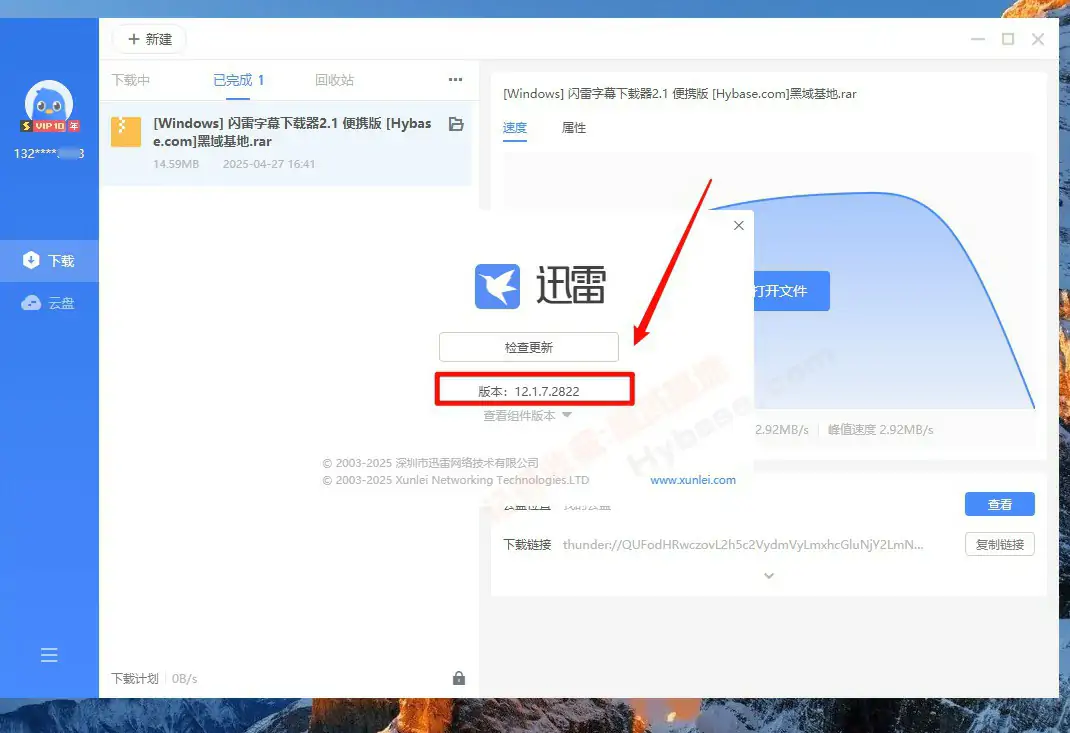Image resolution: width=1070 pixels, height=733 pixels.
Task: Expand 查看组件版本 dropdown
Action: pos(527,416)
